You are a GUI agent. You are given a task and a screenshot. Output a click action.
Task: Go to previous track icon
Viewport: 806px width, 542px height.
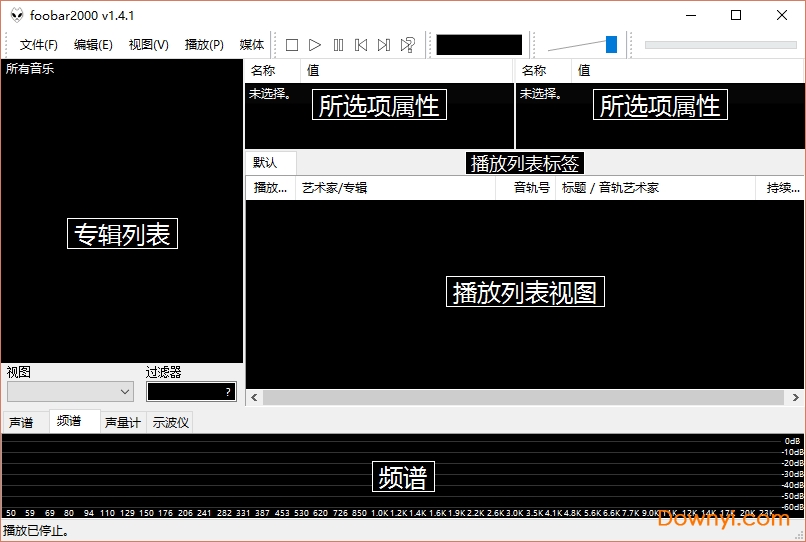coord(361,45)
